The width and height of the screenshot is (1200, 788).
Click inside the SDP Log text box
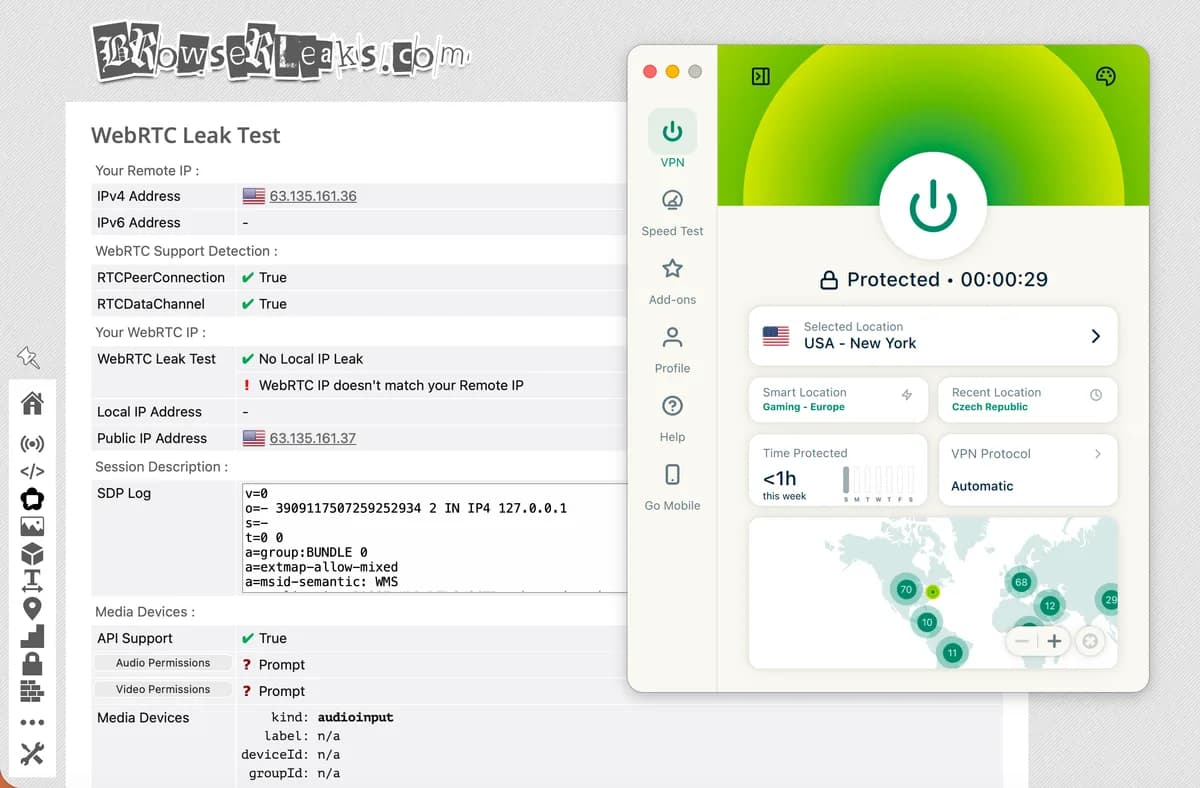tap(434, 538)
